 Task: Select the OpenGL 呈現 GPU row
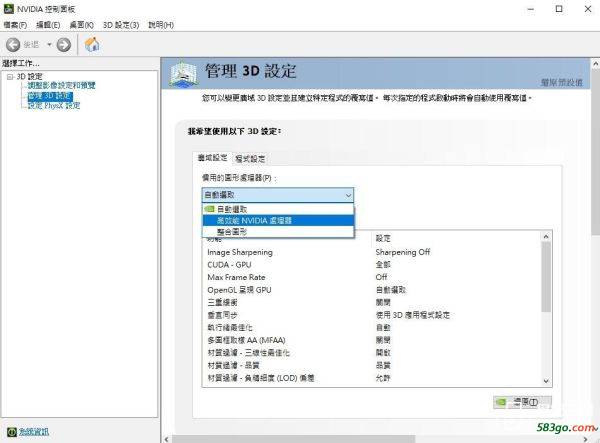click(x=372, y=290)
